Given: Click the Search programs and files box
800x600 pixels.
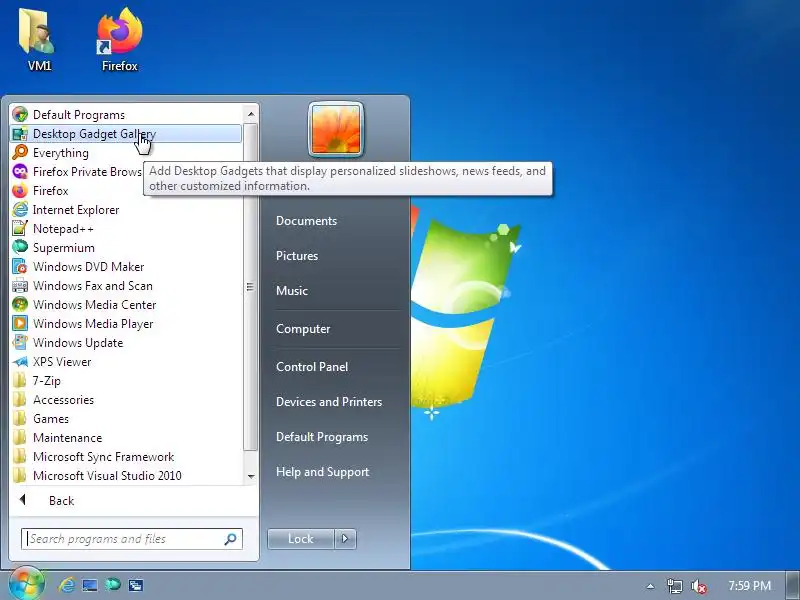Looking at the screenshot, I should pos(132,539).
